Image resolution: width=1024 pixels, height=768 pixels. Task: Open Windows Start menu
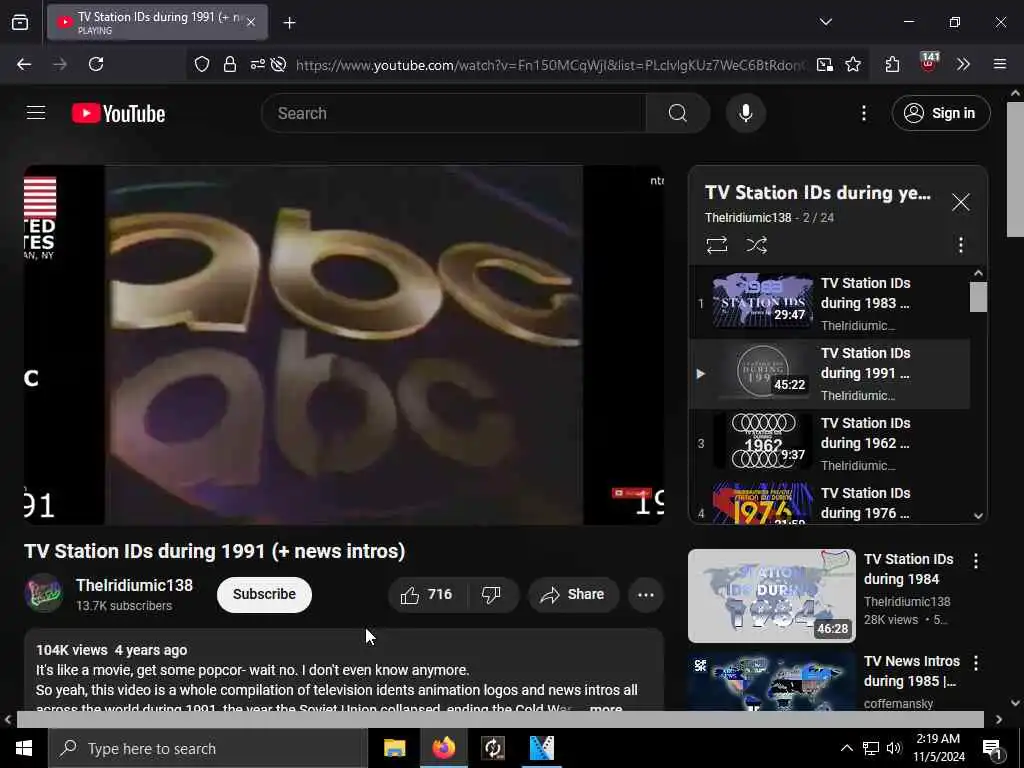tap(24, 748)
